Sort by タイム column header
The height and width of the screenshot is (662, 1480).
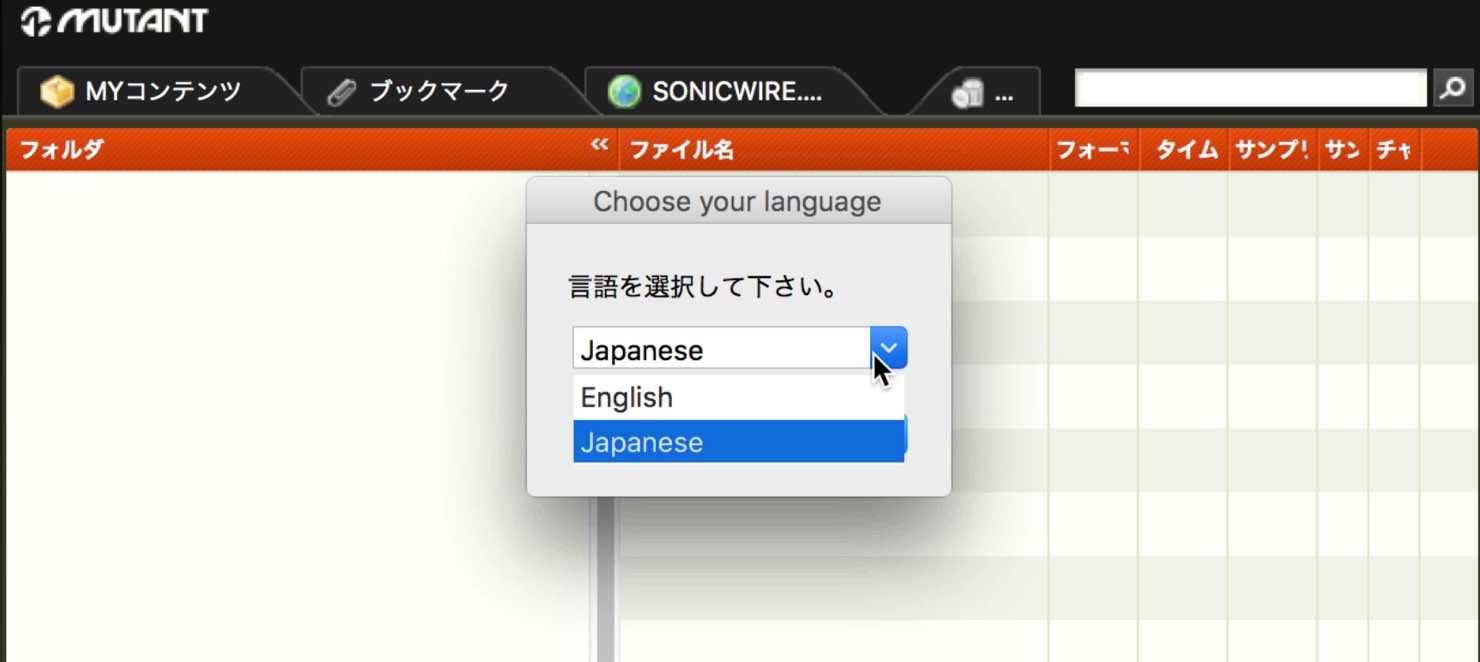tap(1184, 150)
